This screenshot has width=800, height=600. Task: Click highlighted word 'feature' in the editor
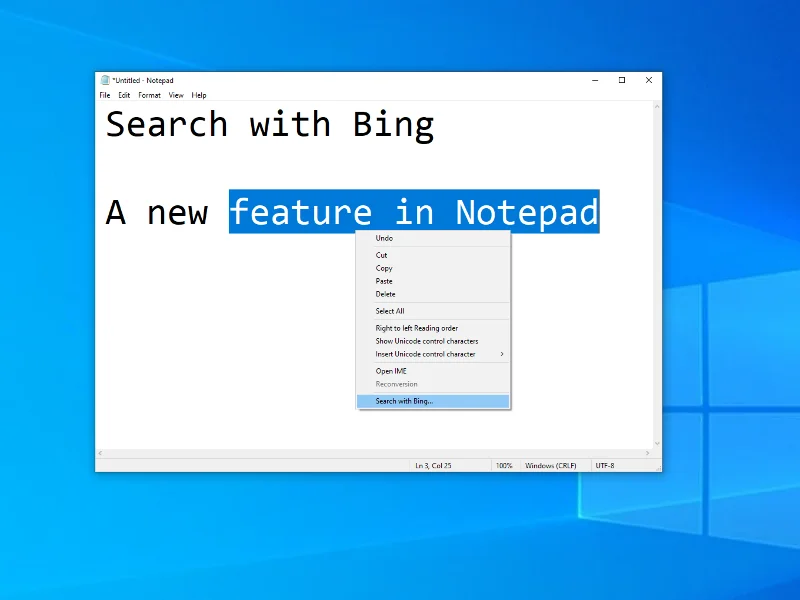tap(301, 212)
